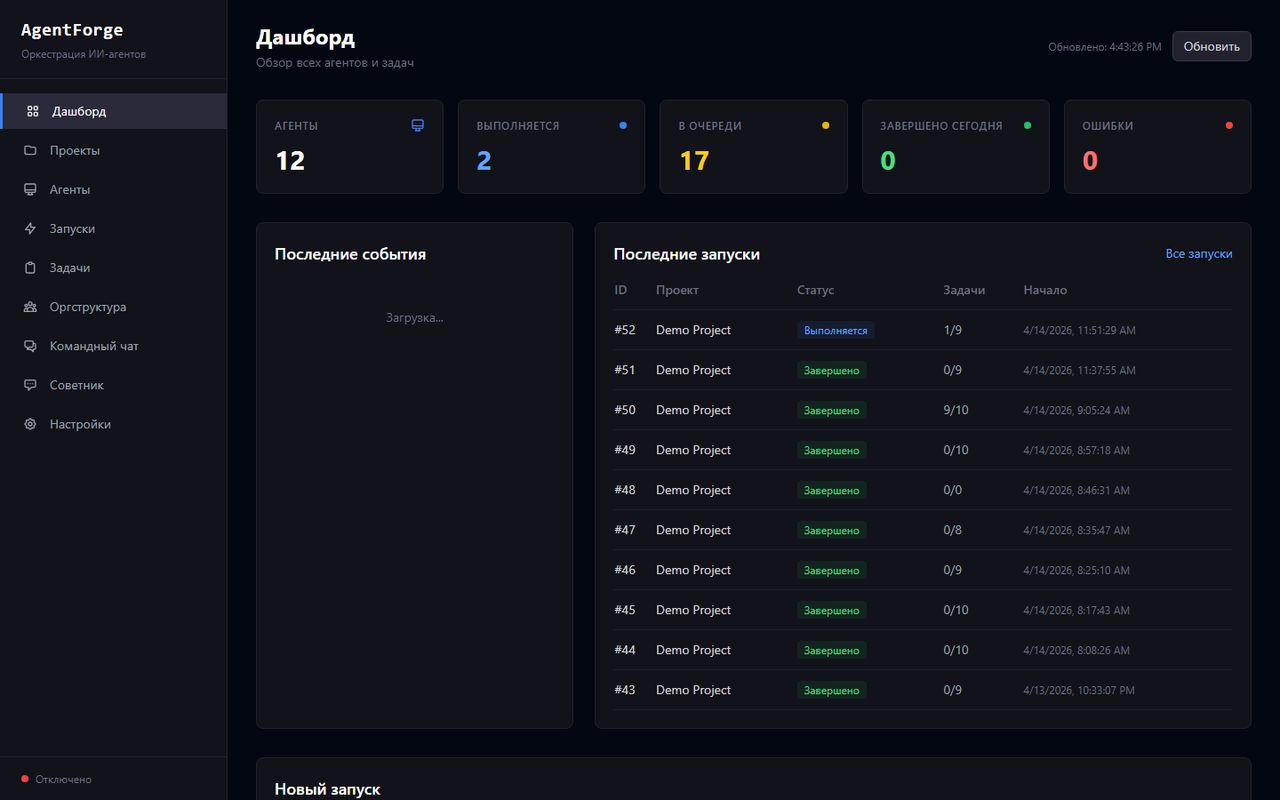Click the Задачи column header in runs table
This screenshot has width=1280, height=800.
[964, 290]
